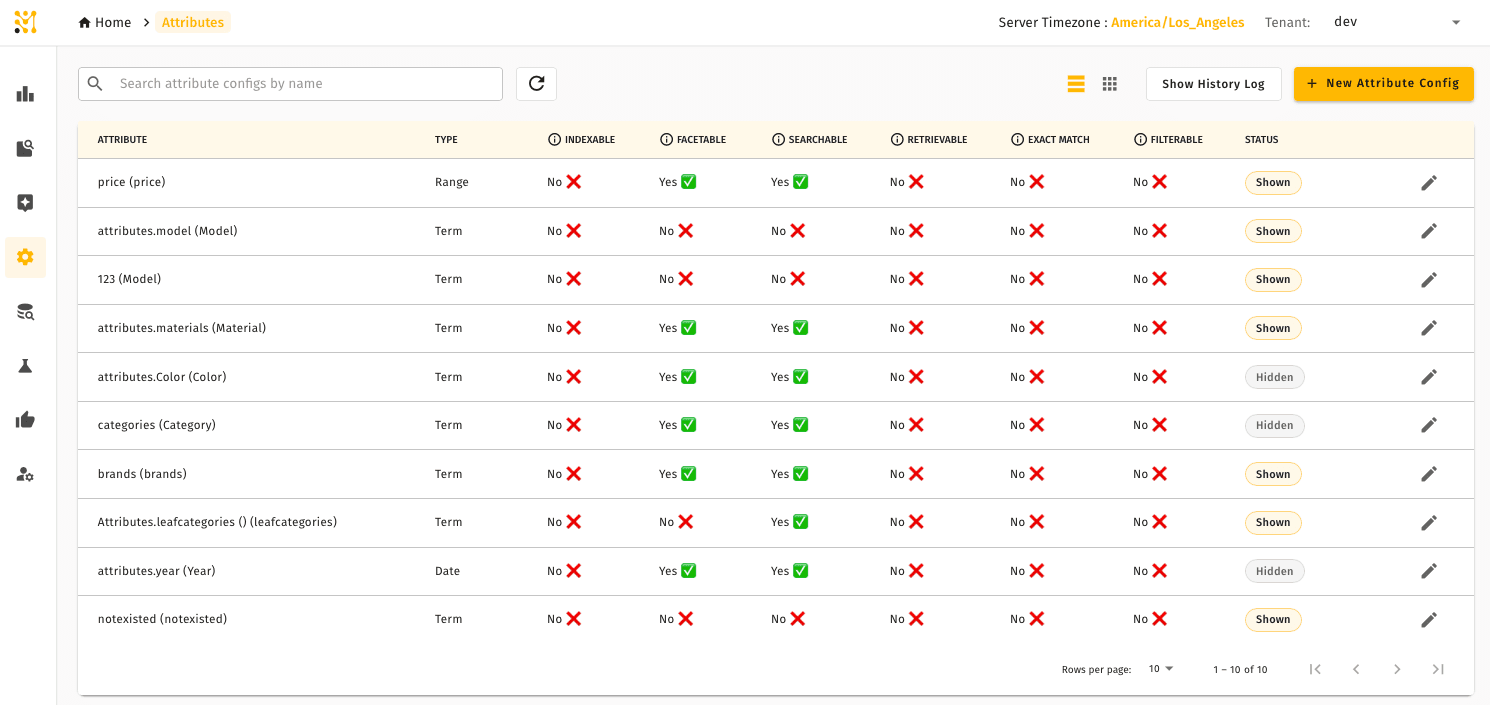Click Hidden status of attributes.year row
1490x705 pixels.
pyautogui.click(x=1275, y=571)
